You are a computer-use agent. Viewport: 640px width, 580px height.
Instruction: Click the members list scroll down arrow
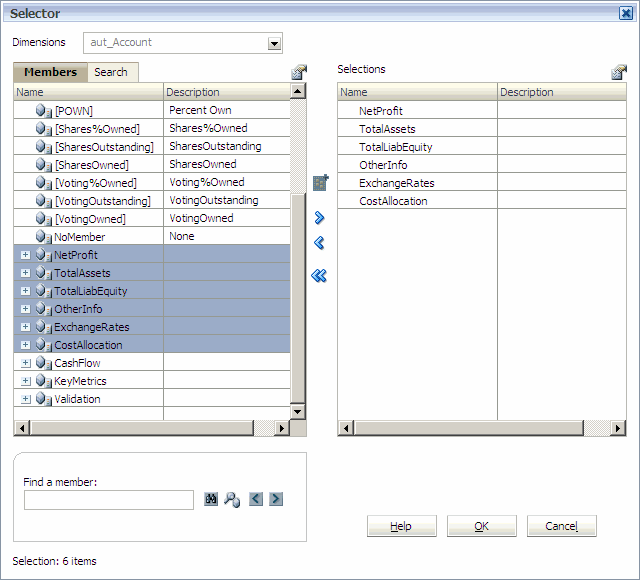click(298, 411)
